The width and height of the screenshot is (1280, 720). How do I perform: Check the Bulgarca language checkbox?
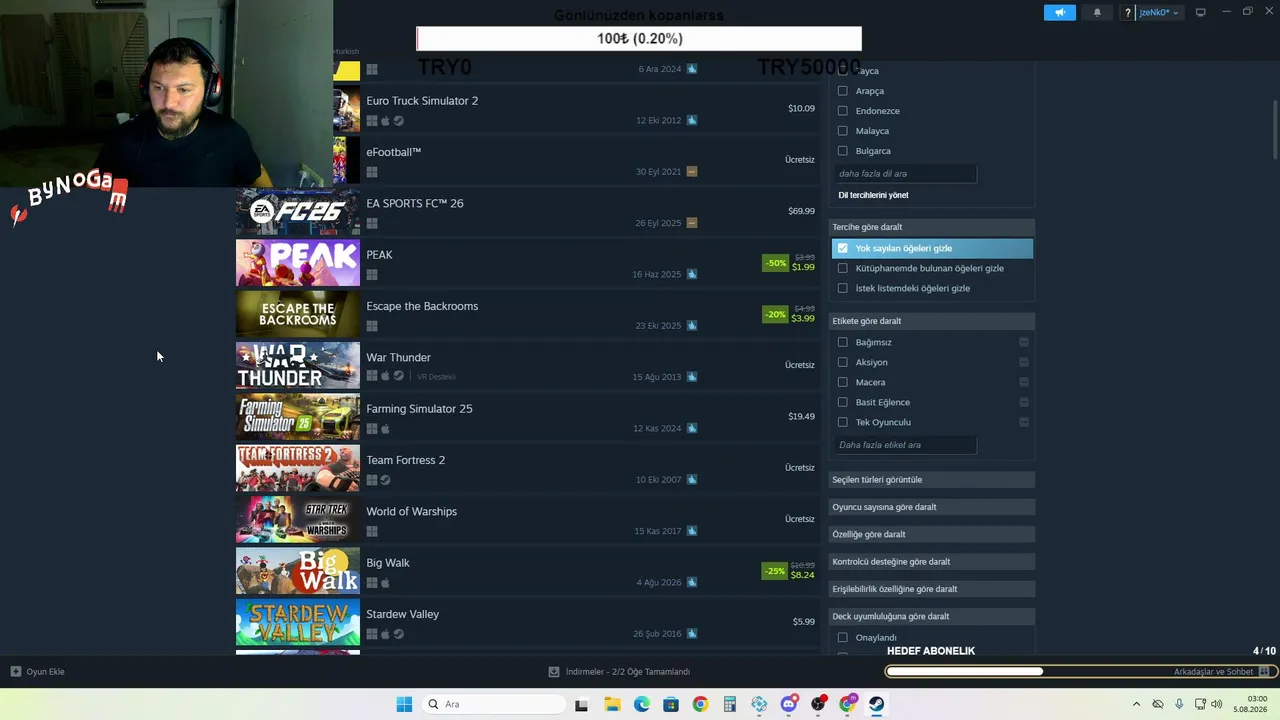[x=842, y=151]
